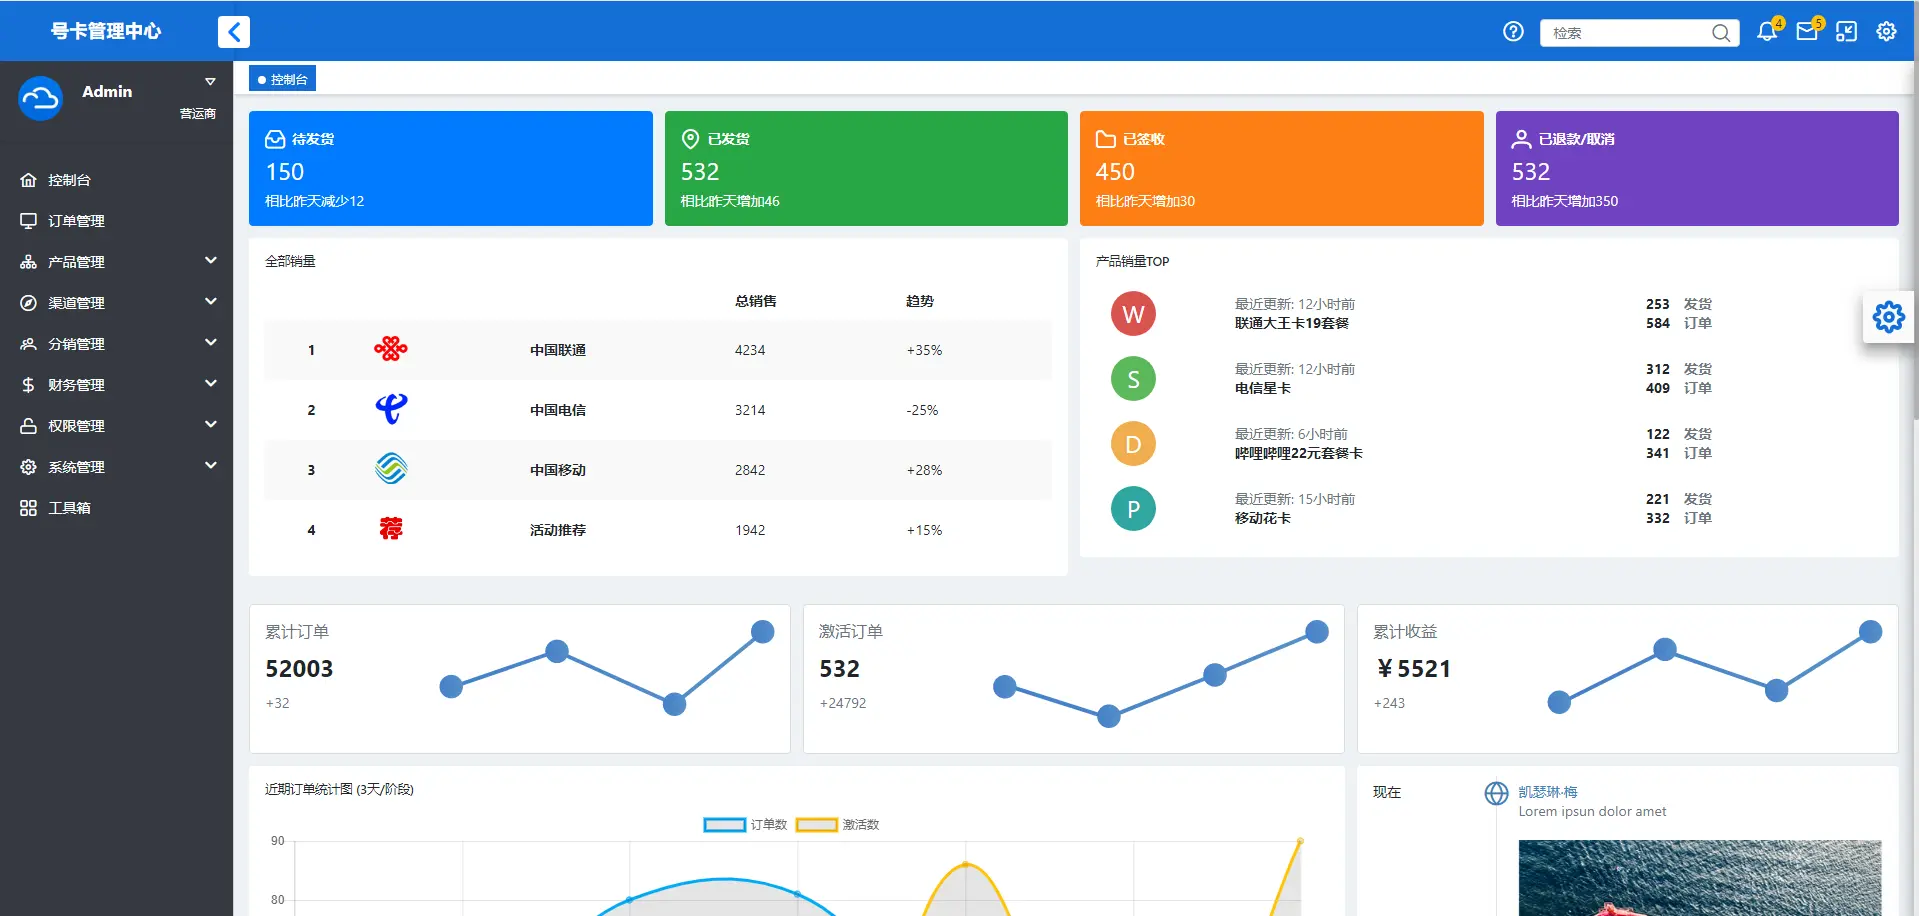The height and width of the screenshot is (916, 1919).
Task: Click the D avatar for 哔哩哔哩22元套餐卡
Action: coord(1133,444)
